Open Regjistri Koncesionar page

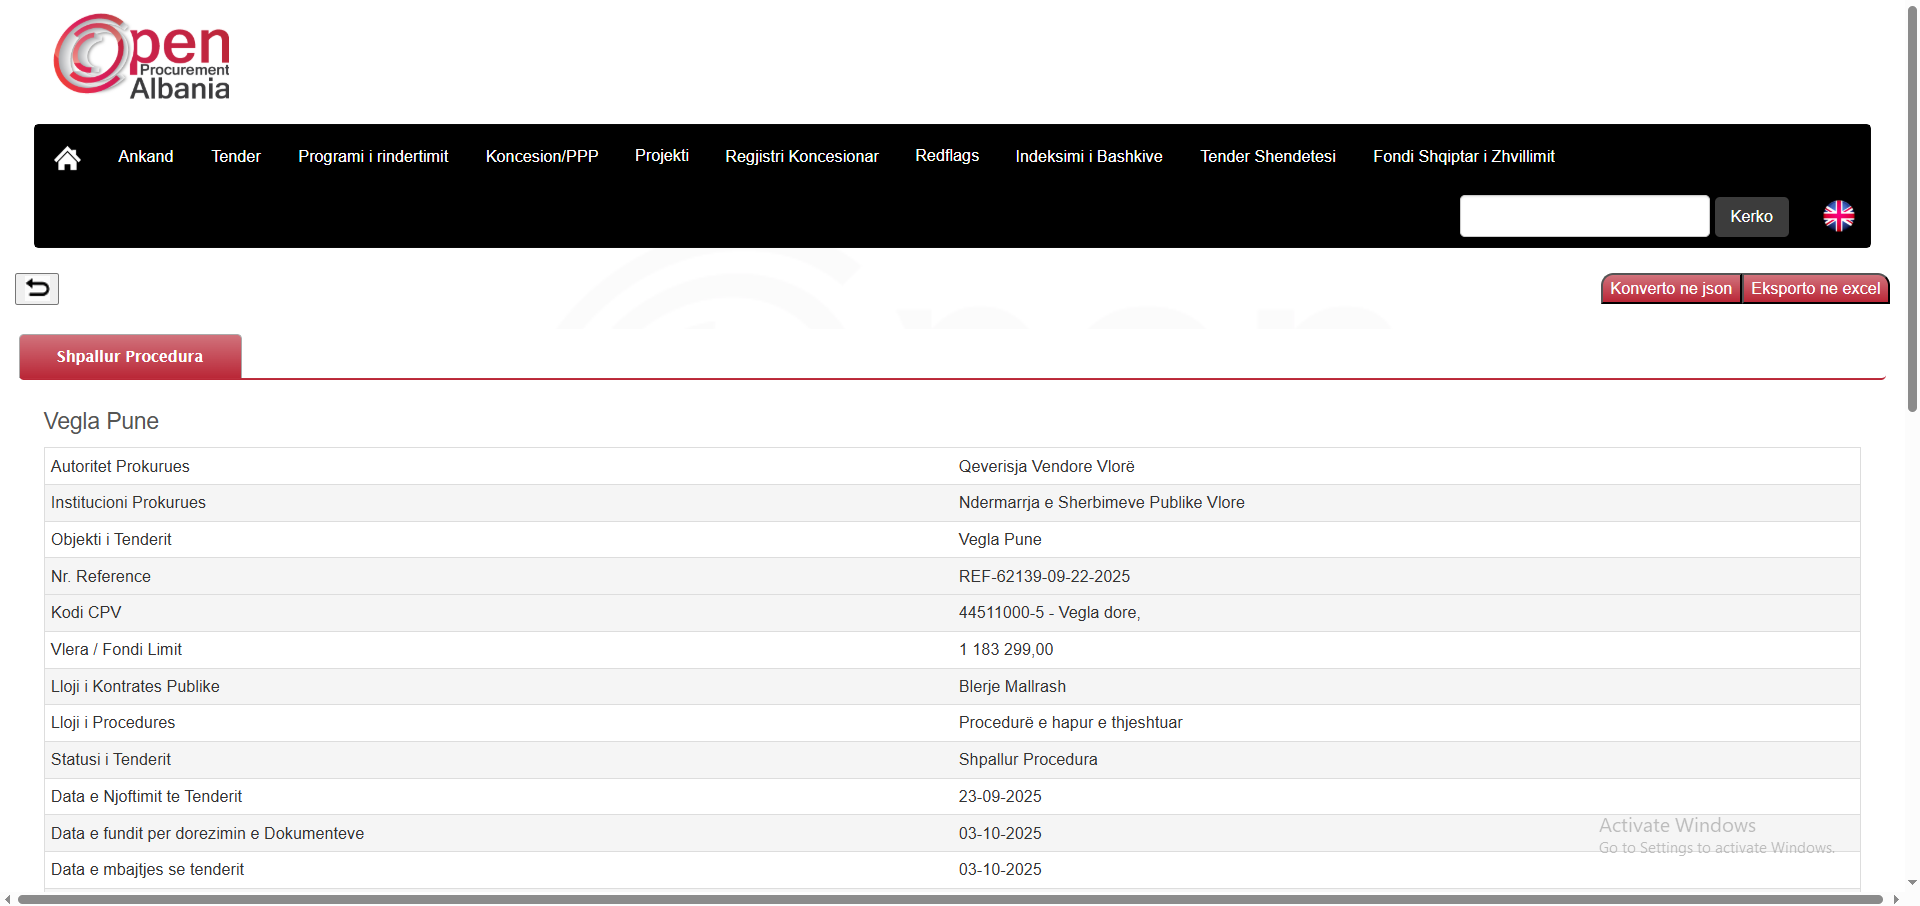click(x=802, y=157)
